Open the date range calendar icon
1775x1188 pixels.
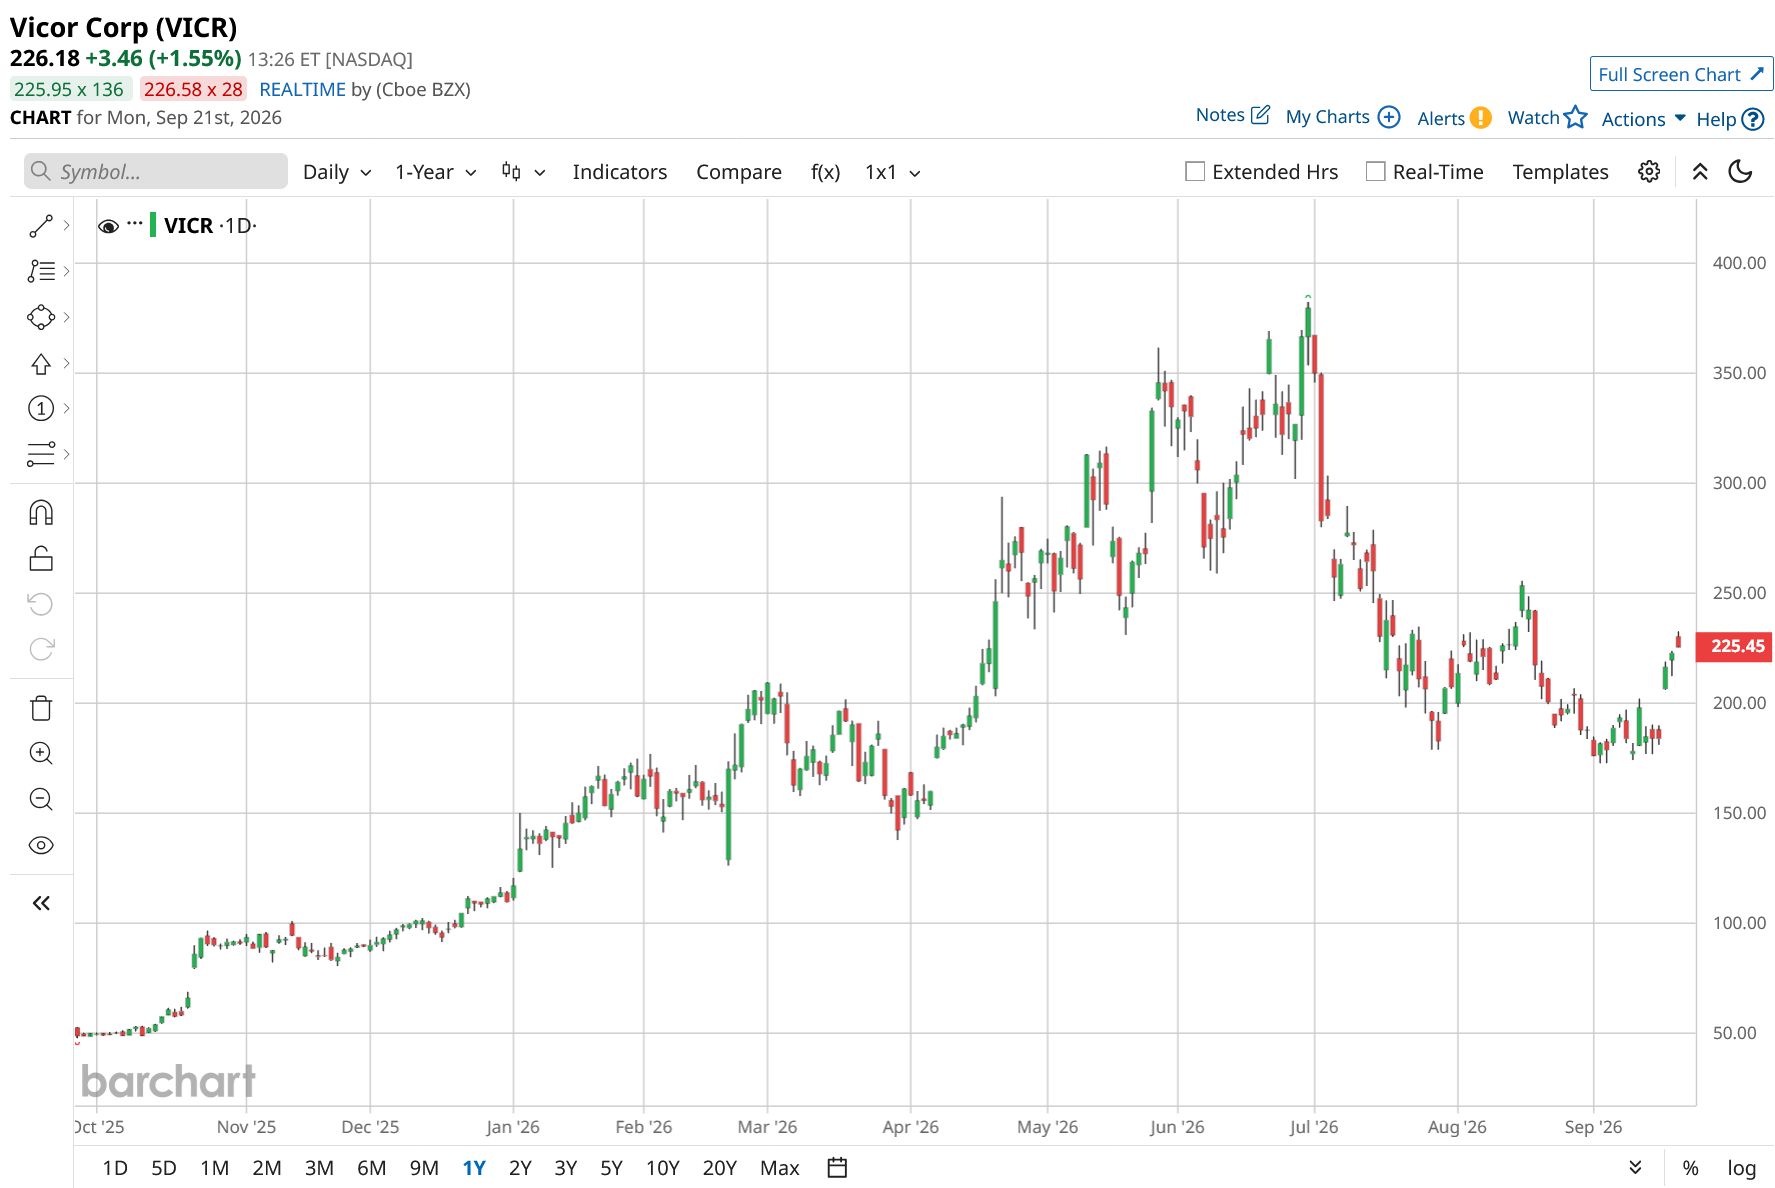coord(838,1167)
